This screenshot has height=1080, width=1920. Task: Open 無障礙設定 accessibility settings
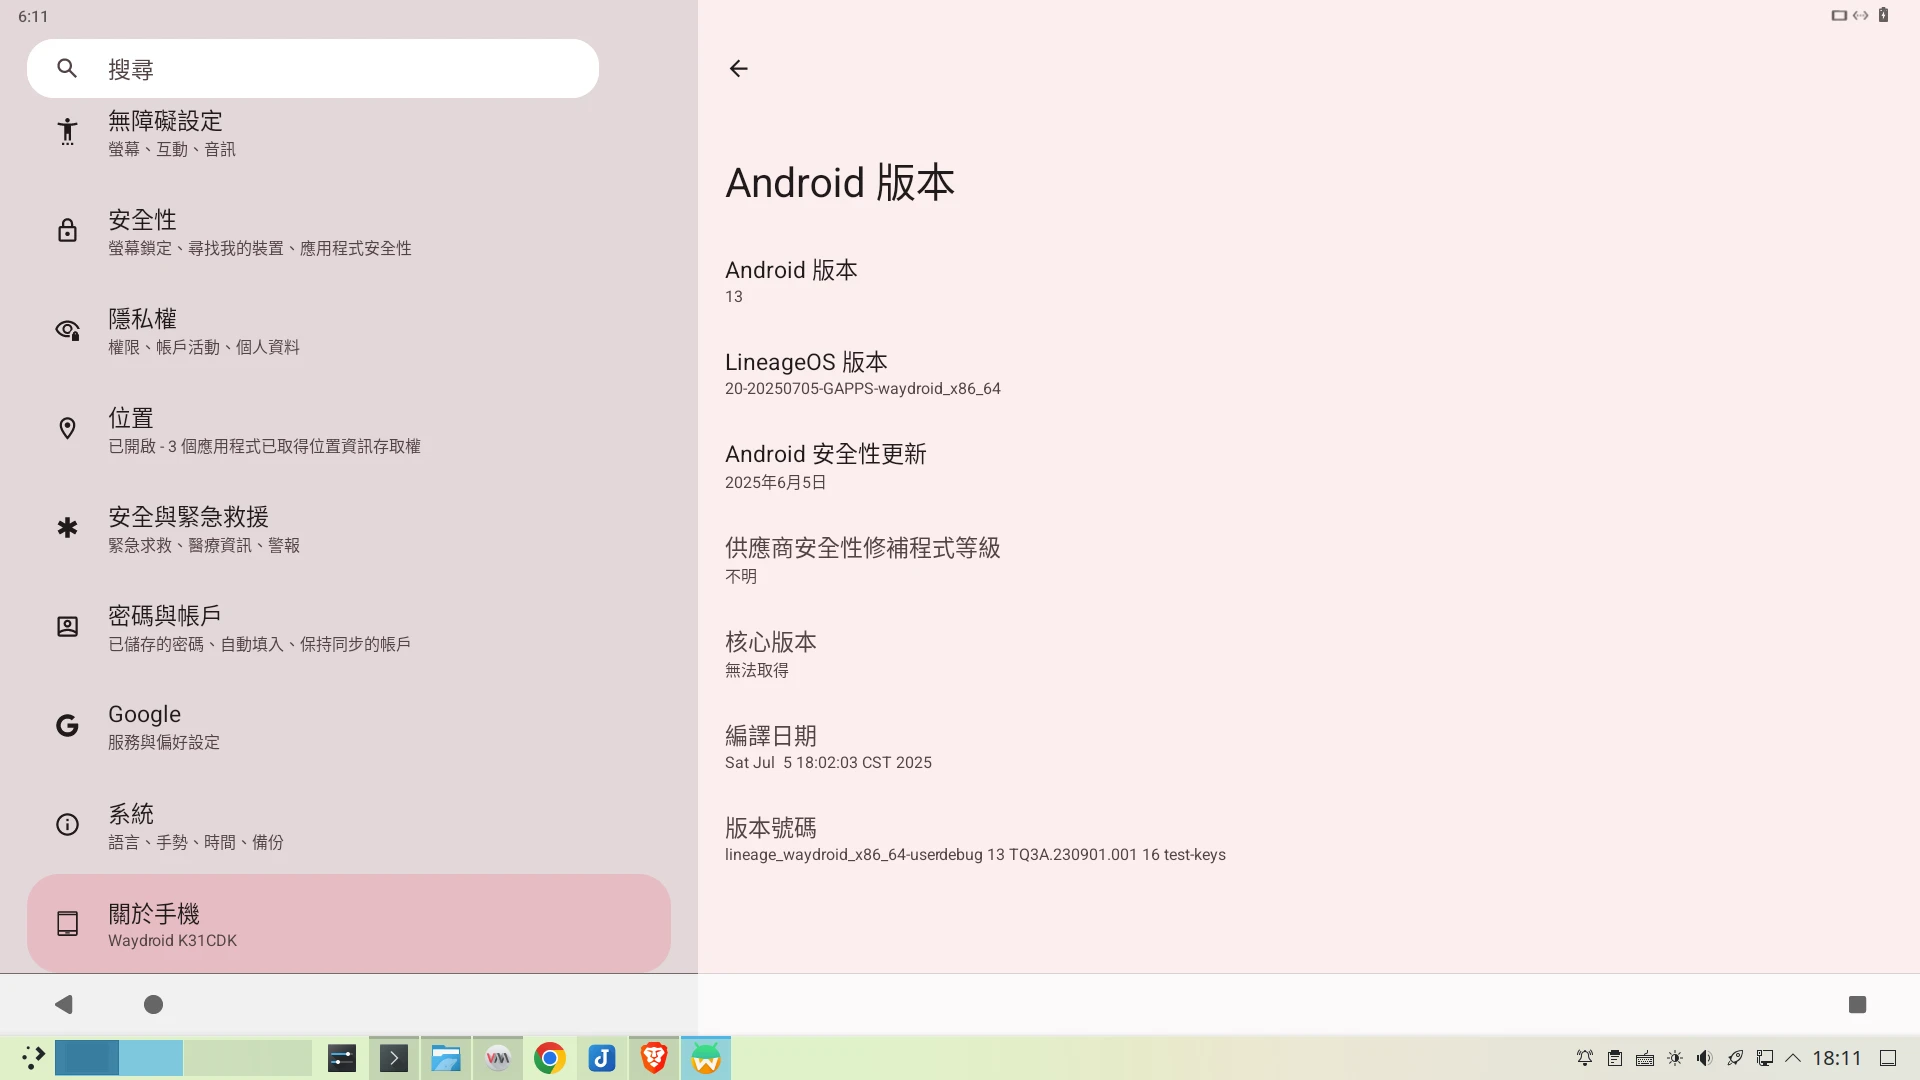click(x=349, y=133)
